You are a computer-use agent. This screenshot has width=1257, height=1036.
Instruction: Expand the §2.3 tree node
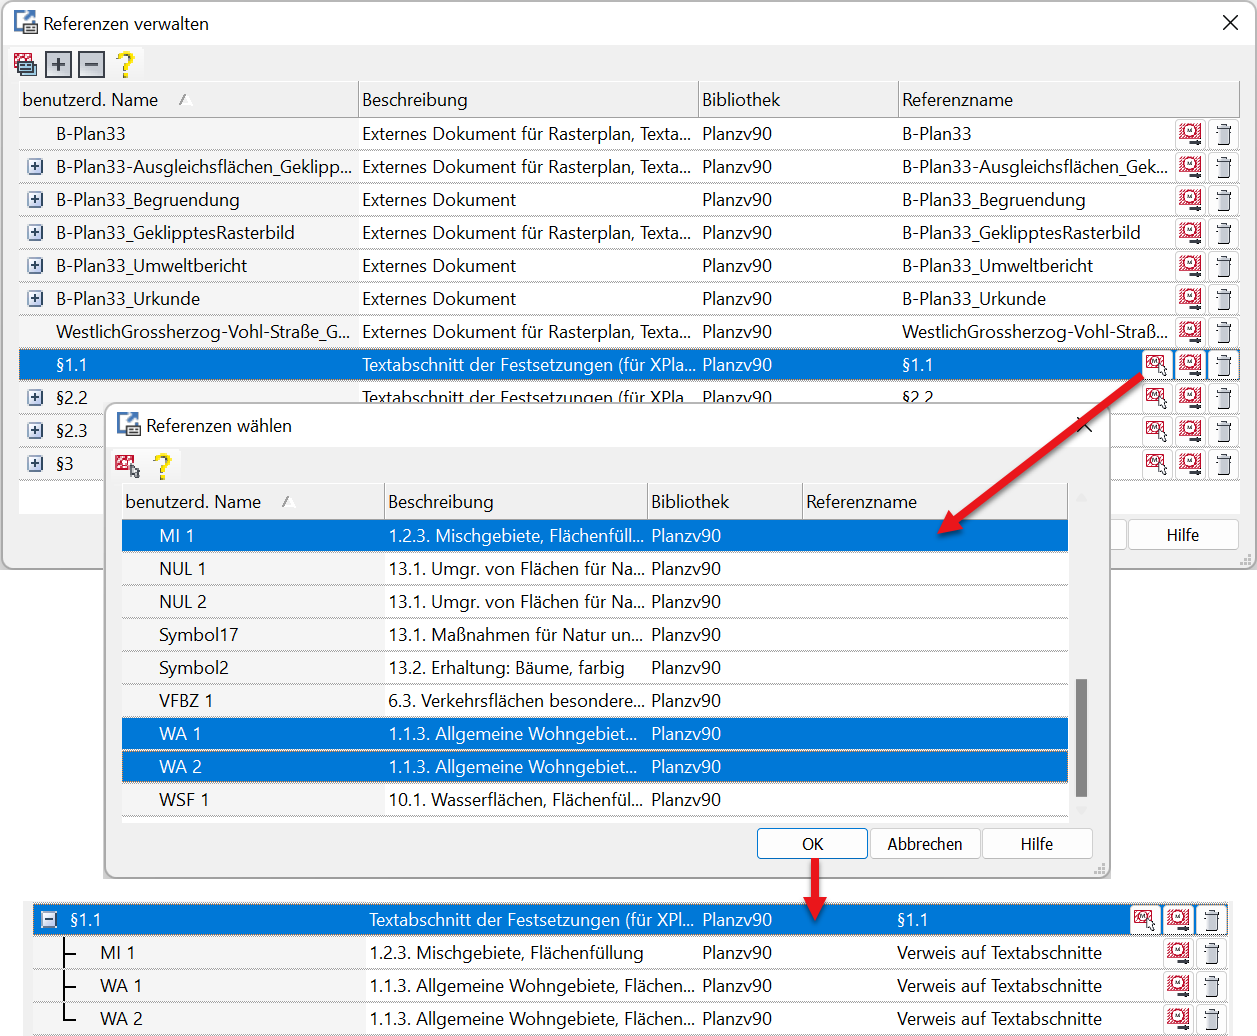[x=35, y=431]
